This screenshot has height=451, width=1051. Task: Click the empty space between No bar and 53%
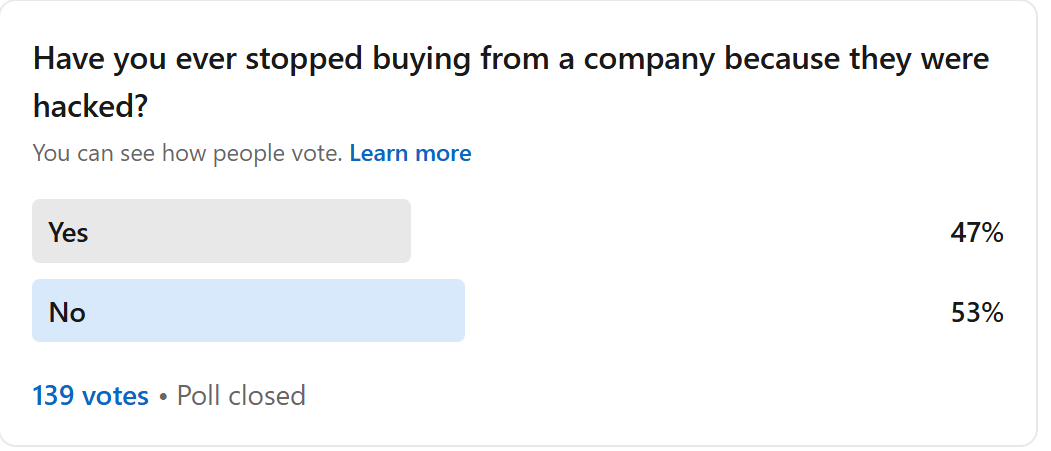704,311
